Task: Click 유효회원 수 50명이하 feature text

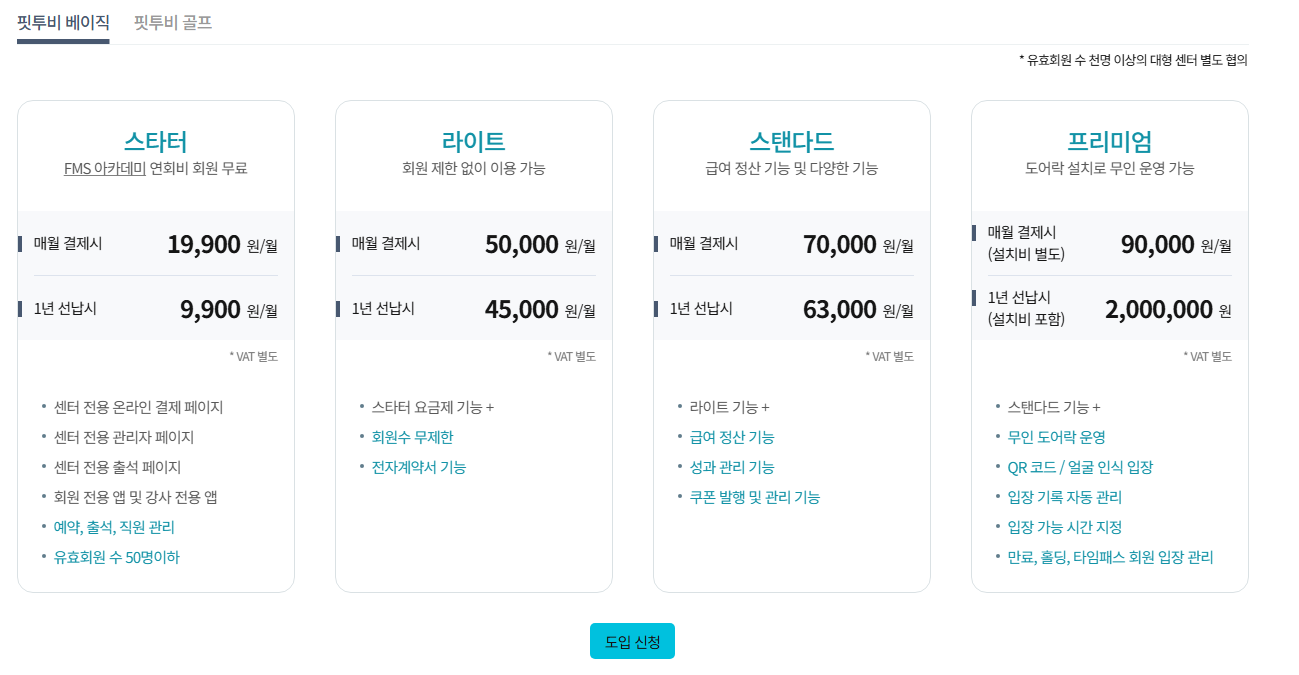Action: click(x=117, y=557)
